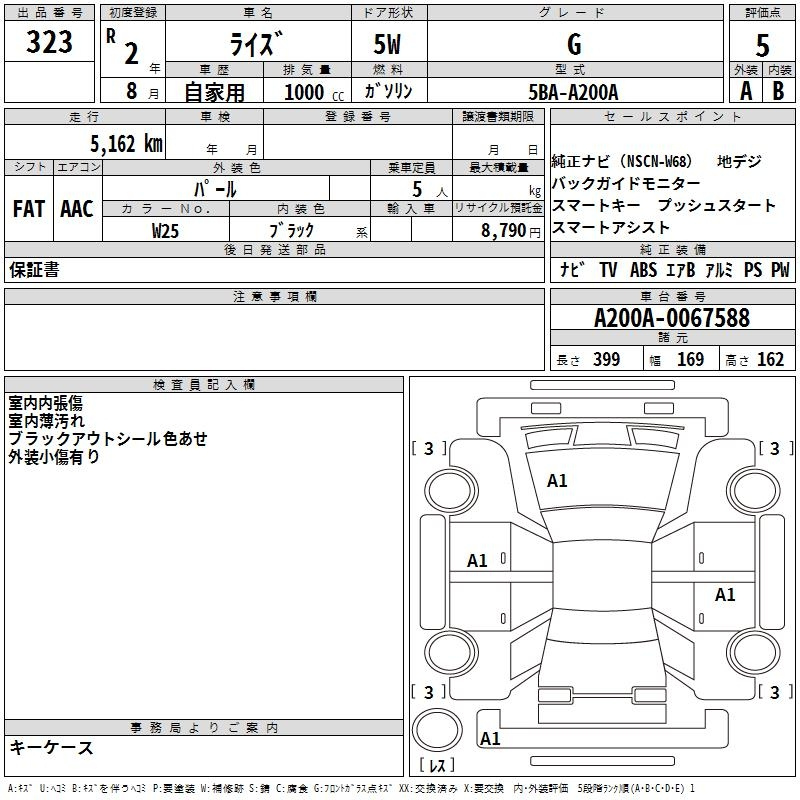The height and width of the screenshot is (800, 800).
Task: Click A1 mark on rear bumper
Action: point(490,738)
